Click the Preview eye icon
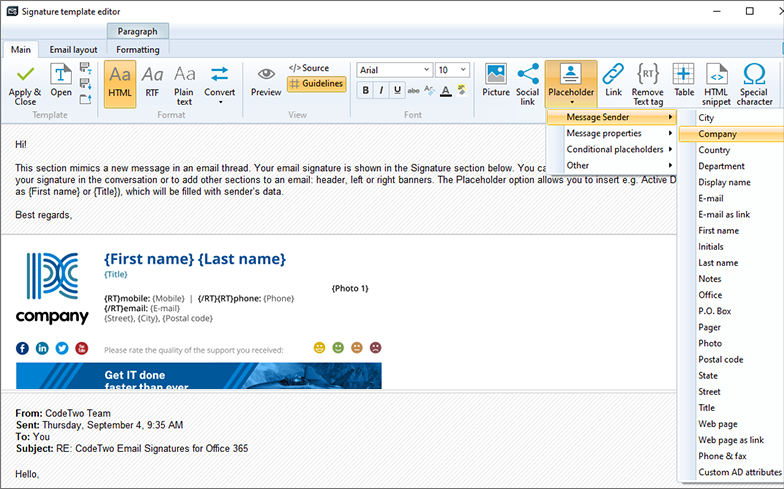This screenshot has width=784, height=489. 266,74
